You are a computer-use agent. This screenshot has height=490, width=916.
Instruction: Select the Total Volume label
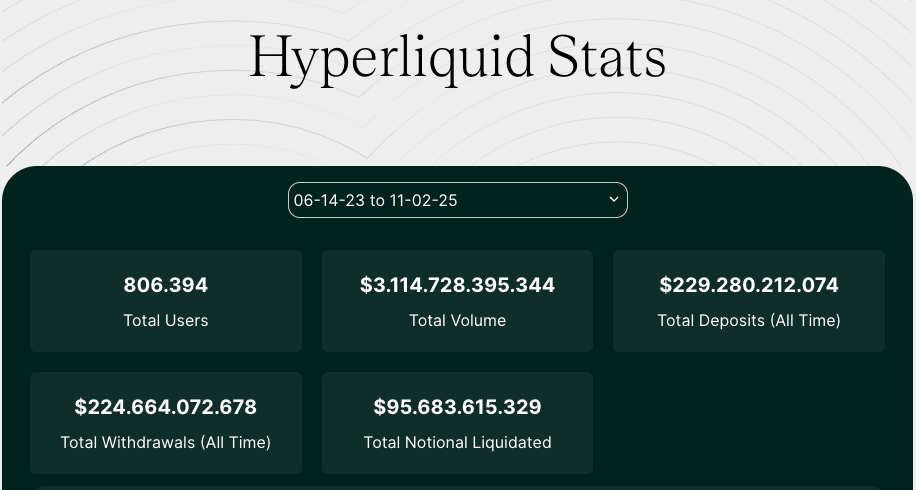click(x=457, y=321)
